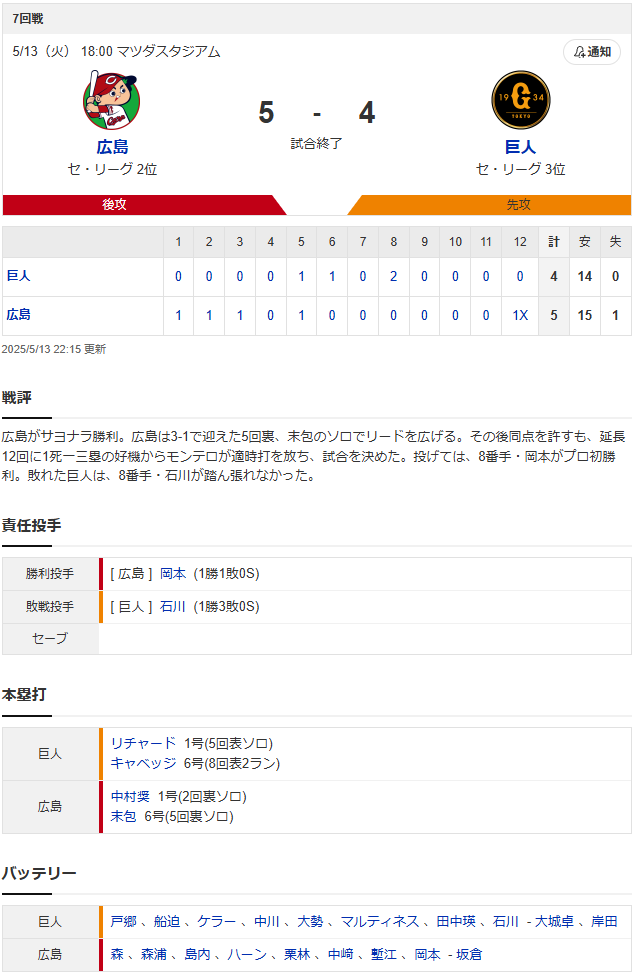Click the 先攻 orange banner

pyautogui.click(x=489, y=204)
